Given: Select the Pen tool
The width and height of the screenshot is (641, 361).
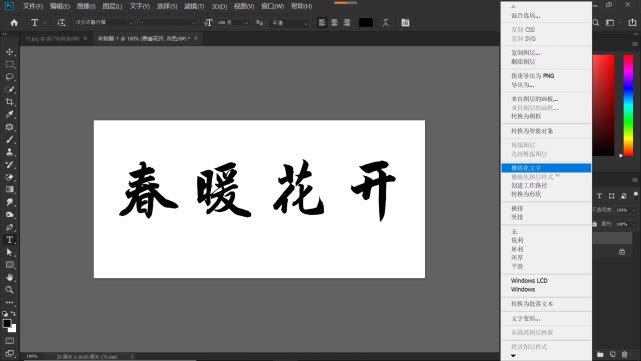Looking at the screenshot, I should click(x=9, y=227).
